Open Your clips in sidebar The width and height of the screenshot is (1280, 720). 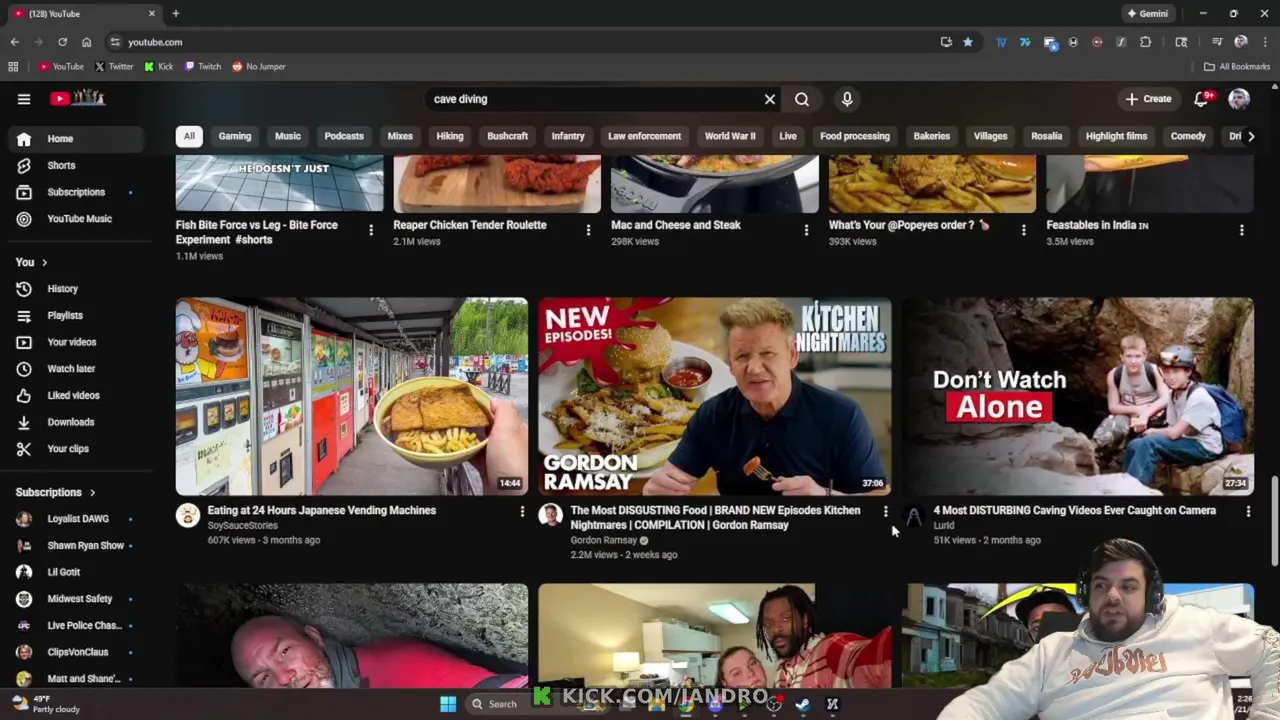pyautogui.click(x=75, y=449)
